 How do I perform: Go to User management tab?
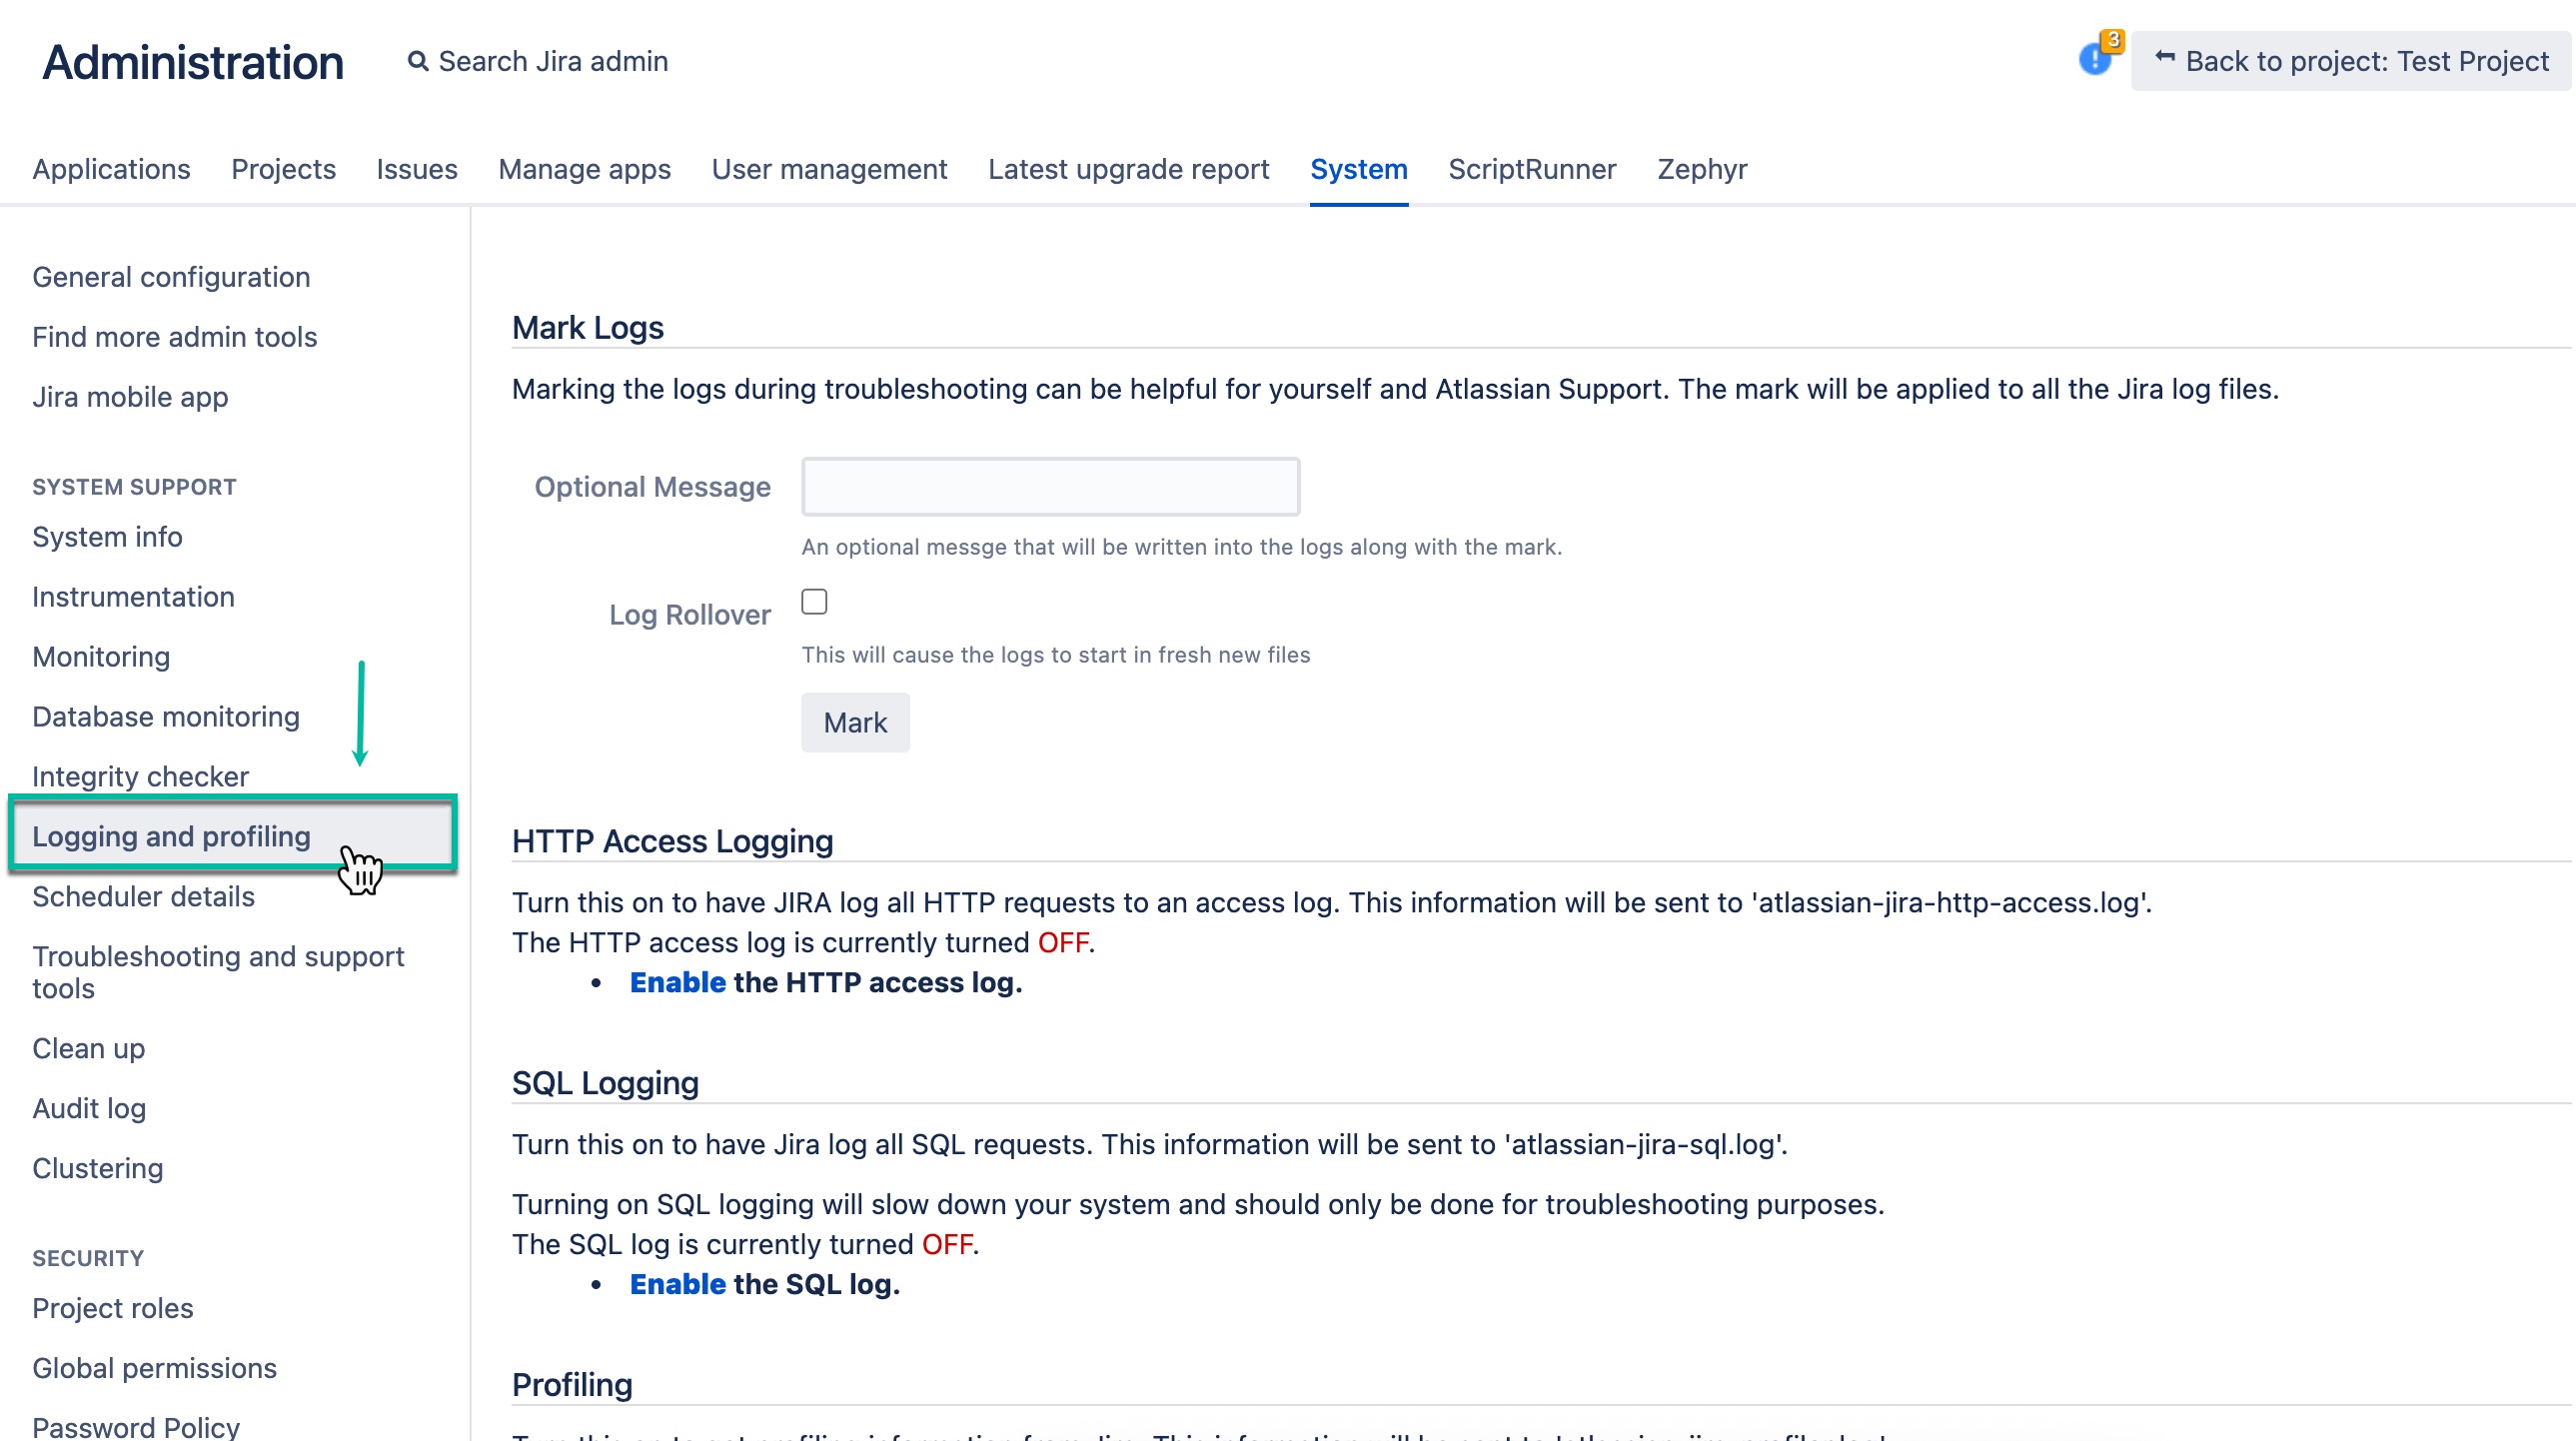(829, 169)
